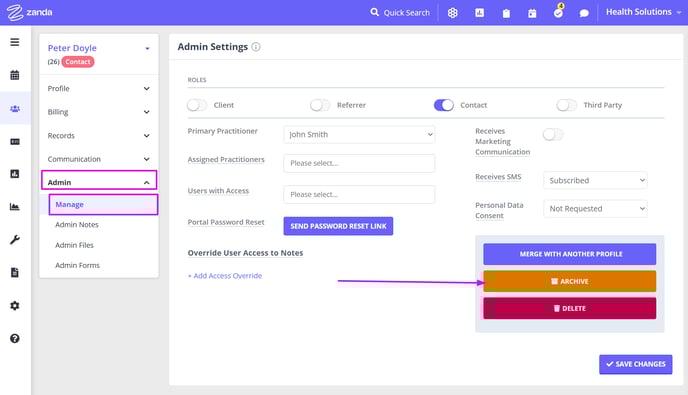Image resolution: width=688 pixels, height=395 pixels.
Task: Open the tasks checkmark icon with badge
Action: pos(558,12)
